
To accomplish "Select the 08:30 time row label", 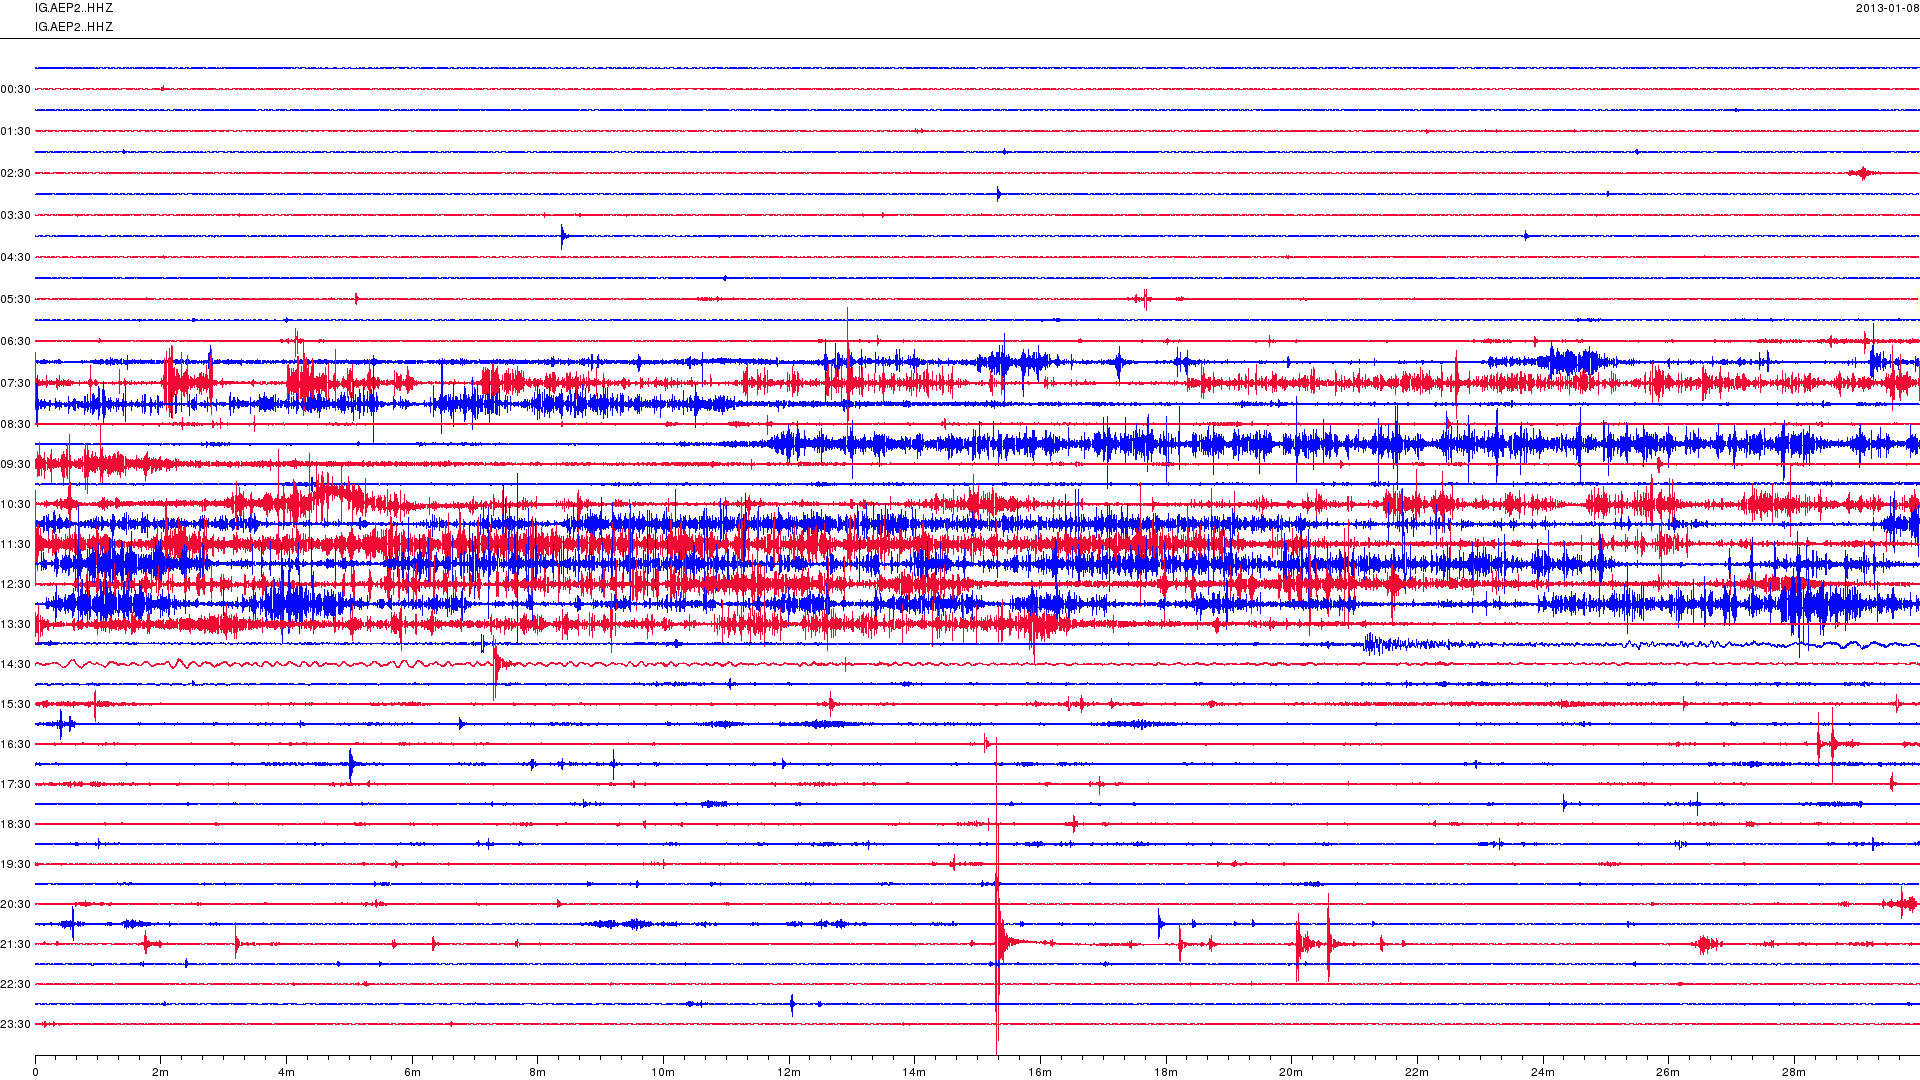I will [16, 424].
